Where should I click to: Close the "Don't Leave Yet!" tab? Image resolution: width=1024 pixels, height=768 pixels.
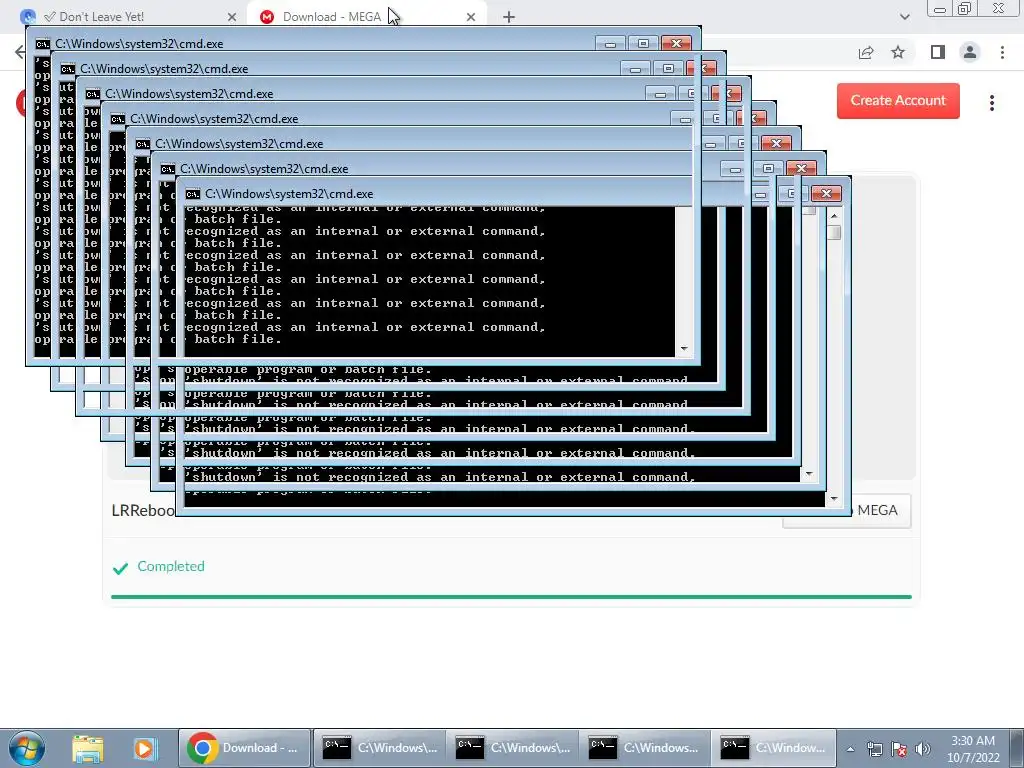tap(232, 17)
